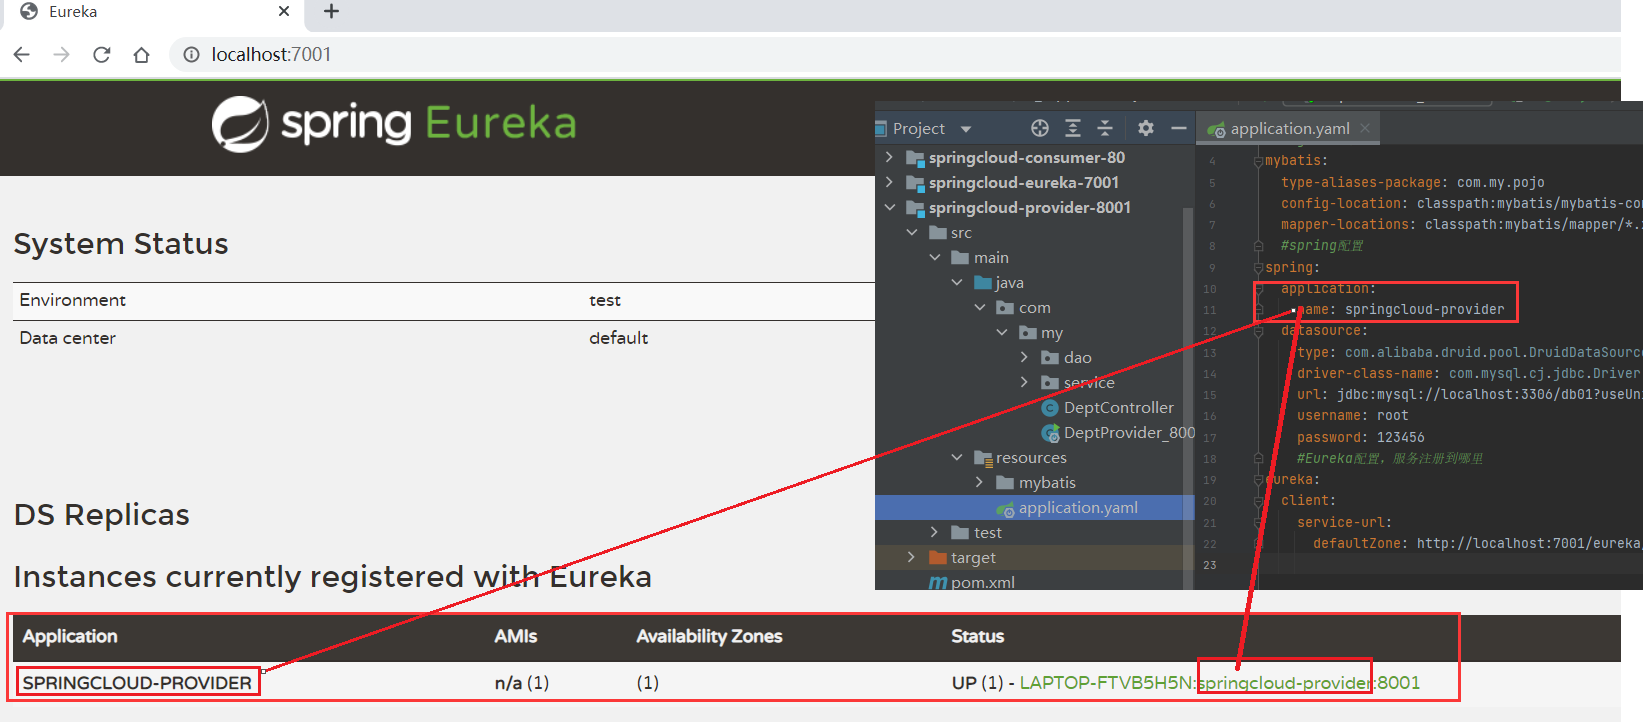Go to browser home page

click(x=141, y=54)
